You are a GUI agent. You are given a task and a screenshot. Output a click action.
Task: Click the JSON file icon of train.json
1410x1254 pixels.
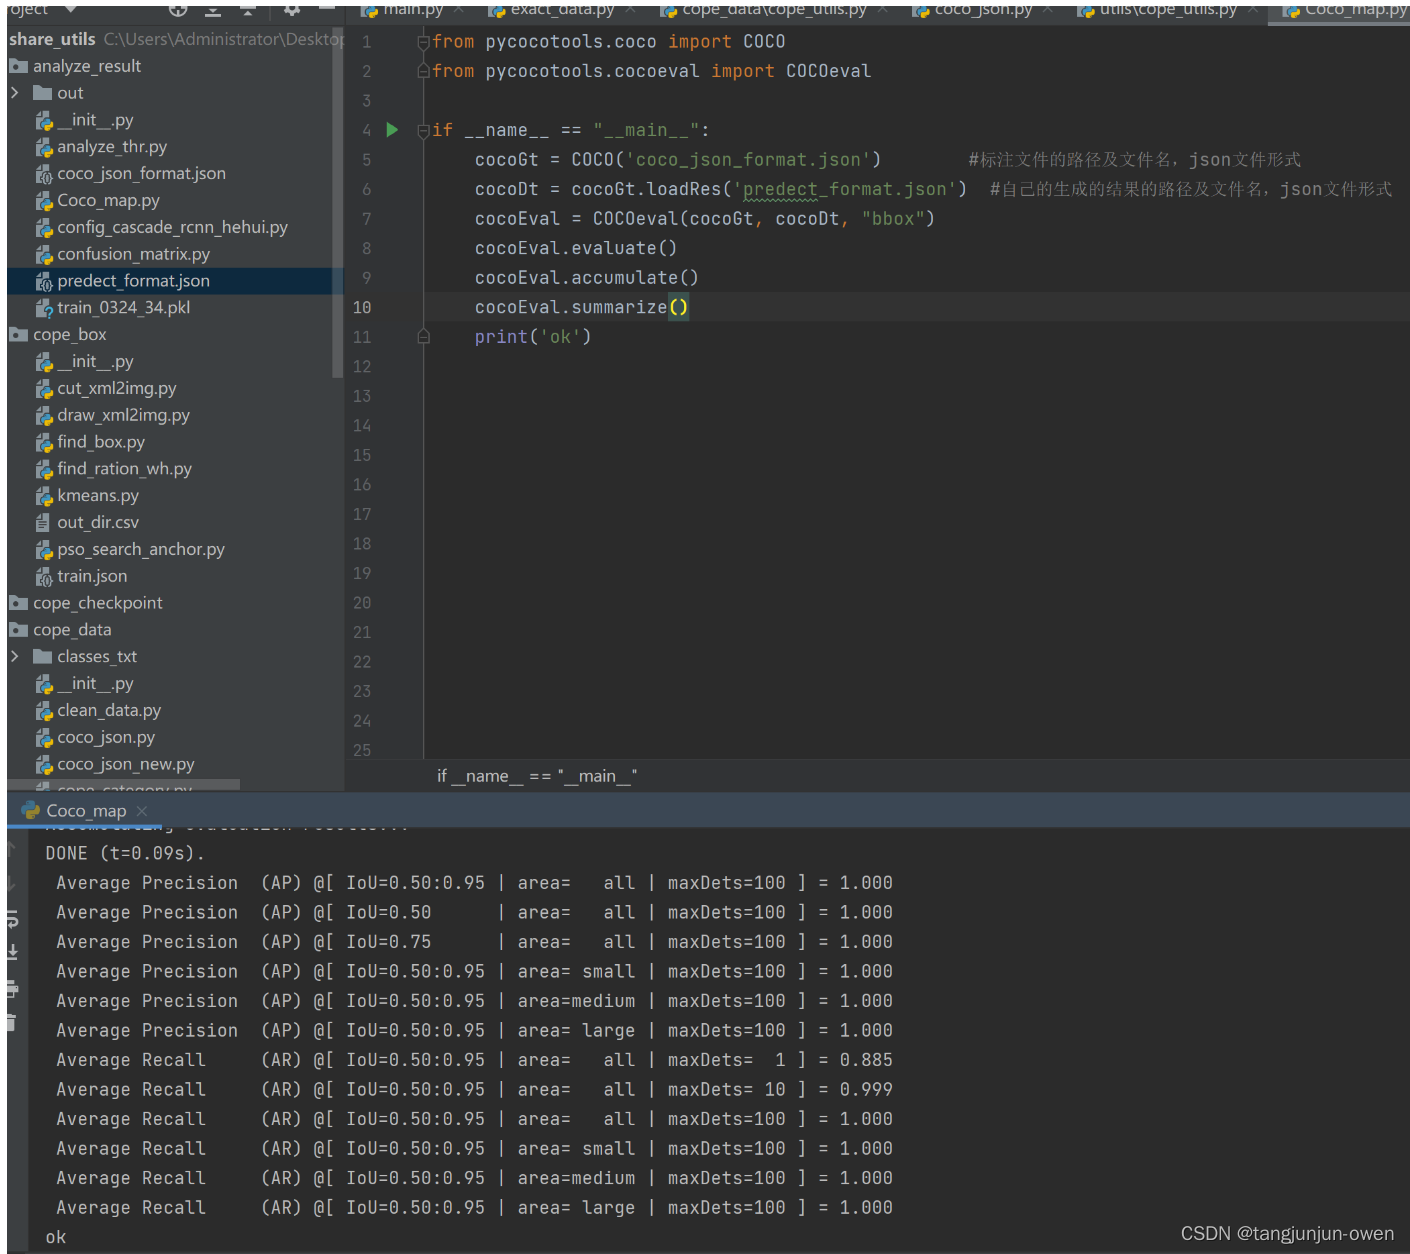pos(44,577)
